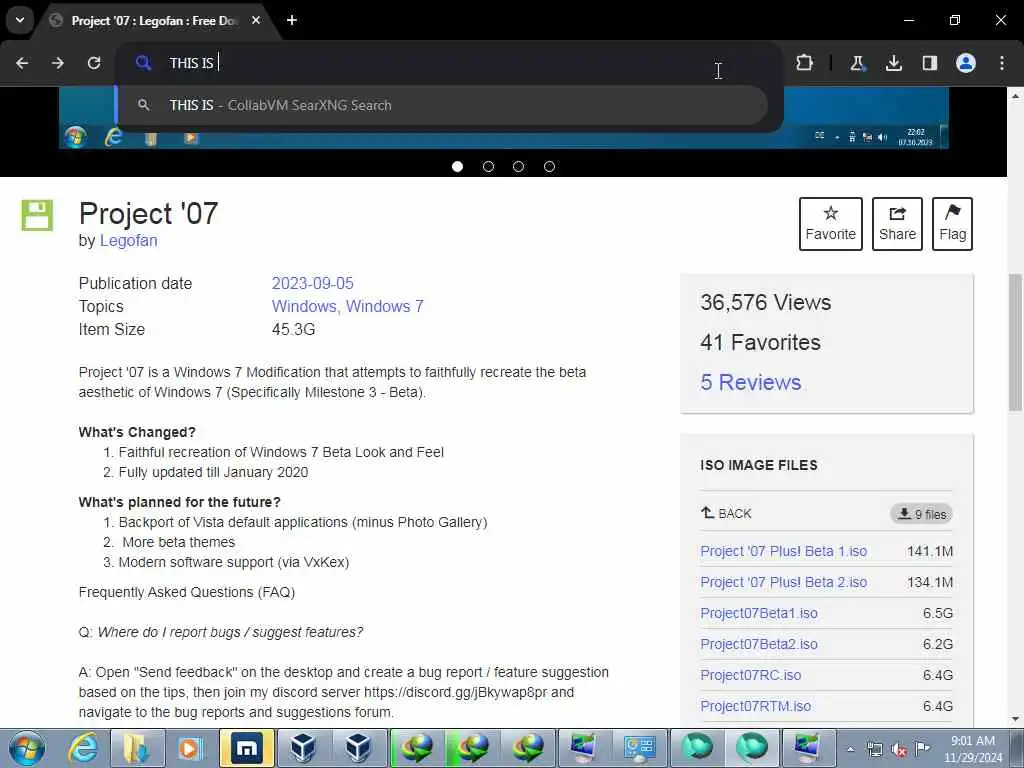The image size is (1024, 768).
Task: Download Project '07 Plus! Beta 2.iso
Action: pyautogui.click(x=784, y=582)
